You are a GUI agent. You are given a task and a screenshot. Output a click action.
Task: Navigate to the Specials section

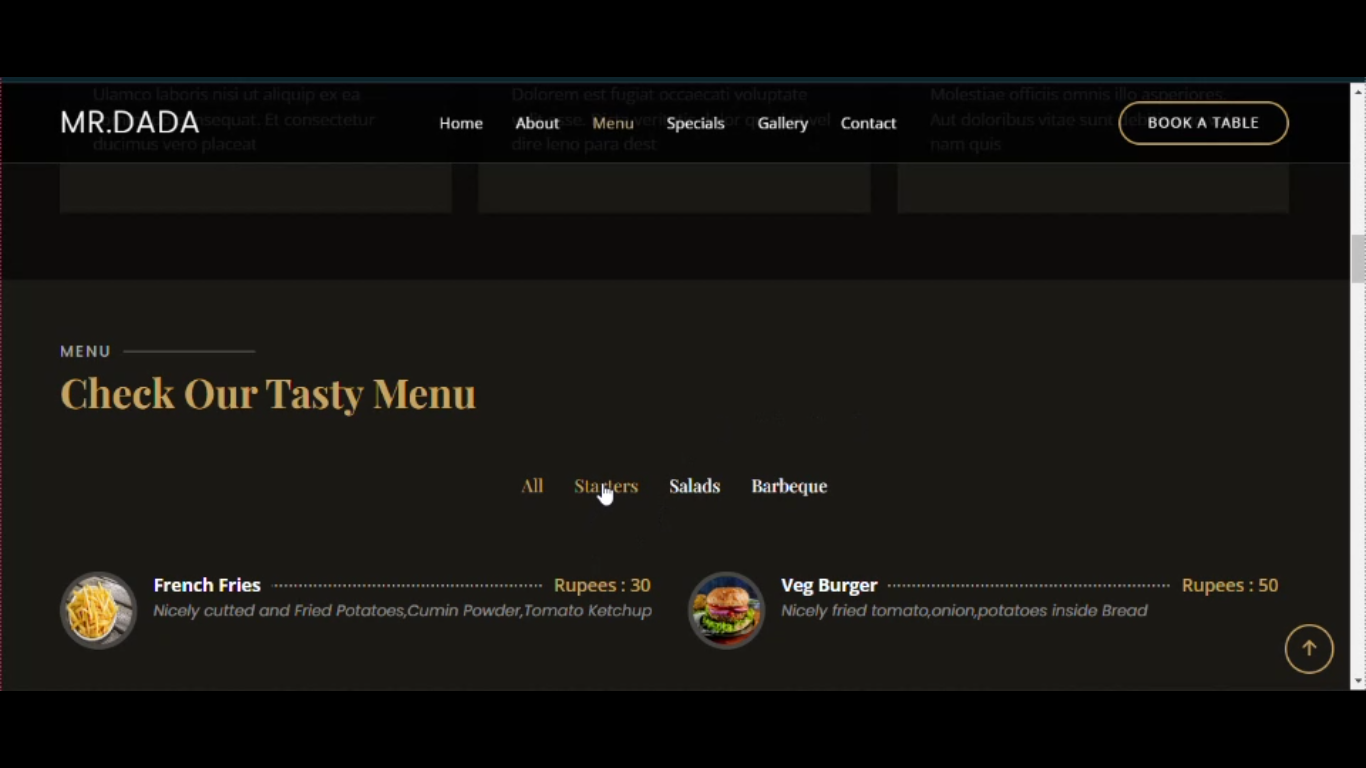click(695, 123)
